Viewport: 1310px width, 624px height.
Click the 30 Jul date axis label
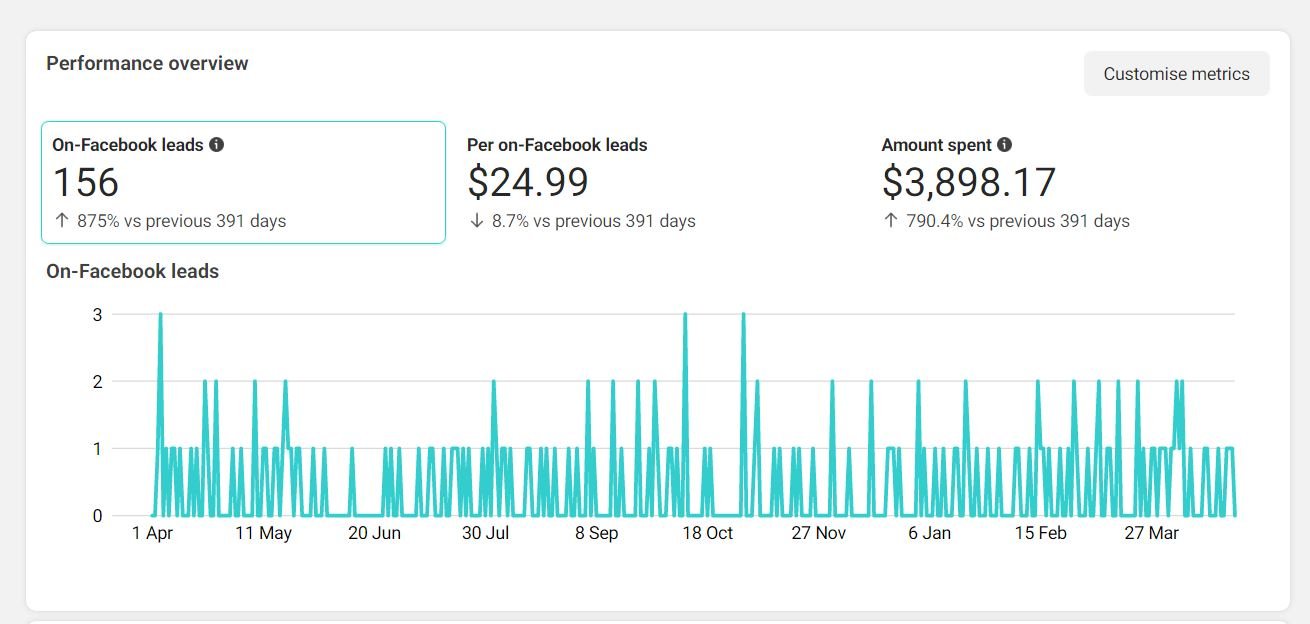[x=485, y=533]
